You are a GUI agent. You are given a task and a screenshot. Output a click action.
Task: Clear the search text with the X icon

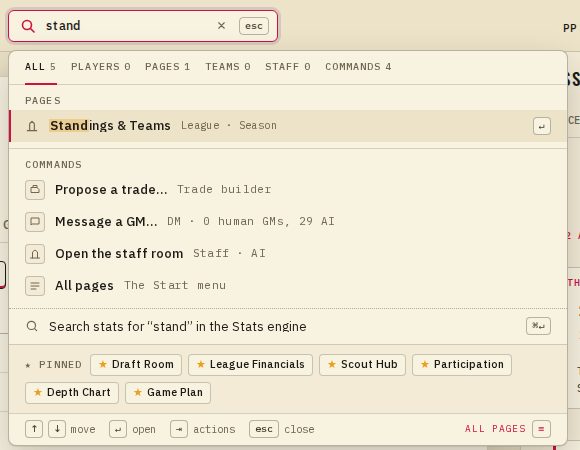[221, 26]
